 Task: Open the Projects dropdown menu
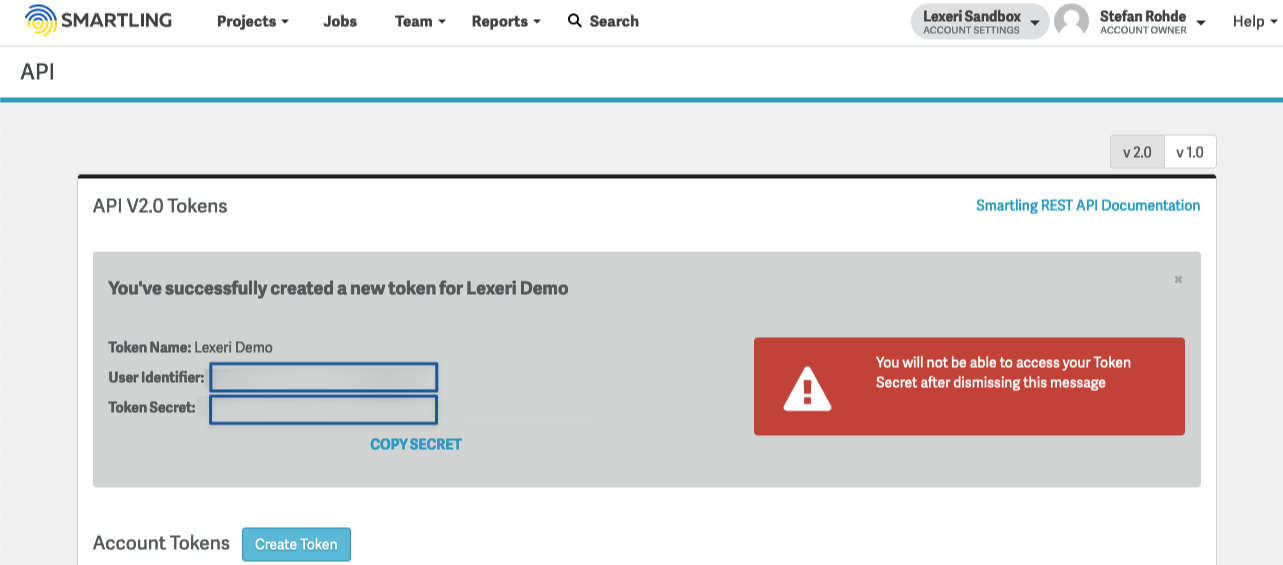252,21
